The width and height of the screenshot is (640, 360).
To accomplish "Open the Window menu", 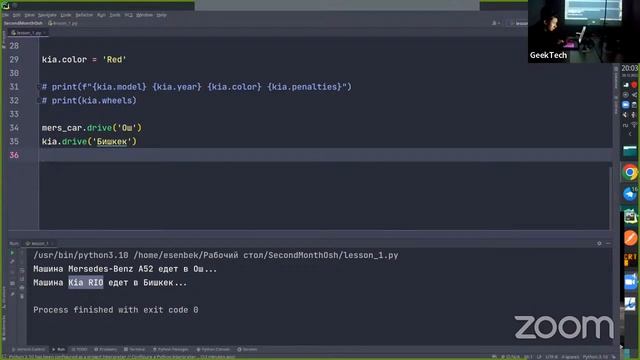I will [x=144, y=15].
